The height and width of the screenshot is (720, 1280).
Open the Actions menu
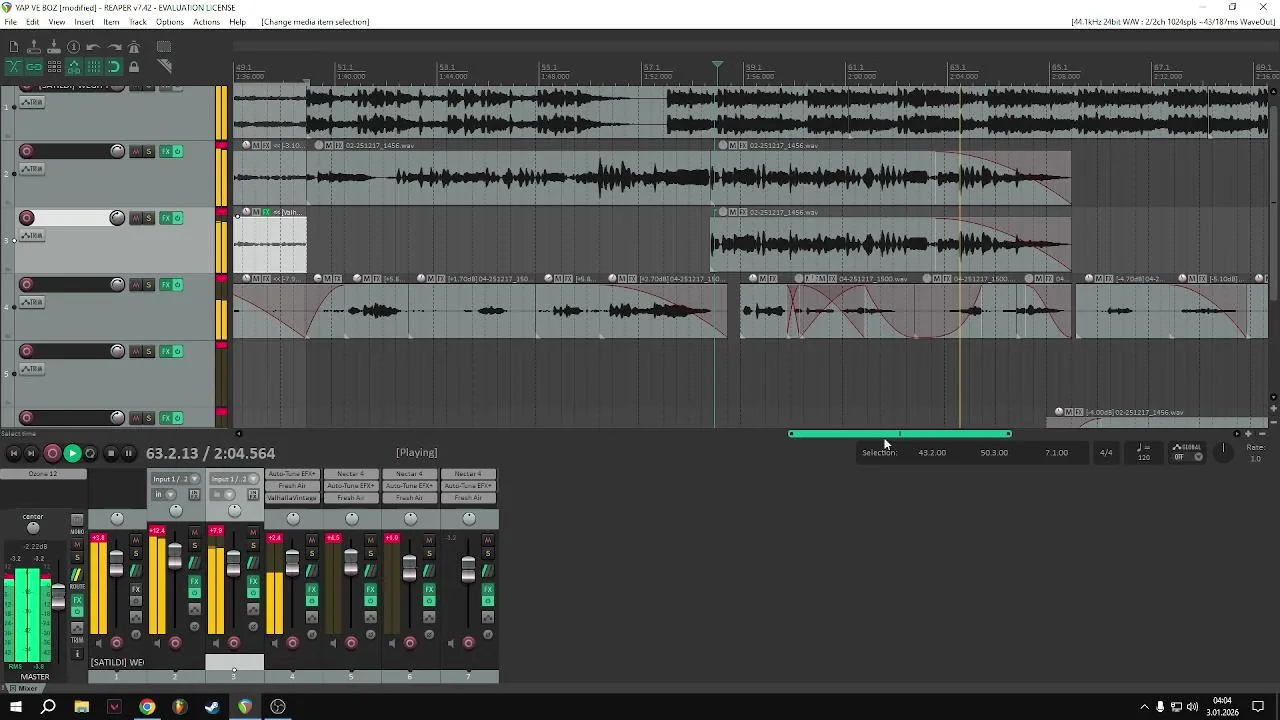click(x=206, y=22)
